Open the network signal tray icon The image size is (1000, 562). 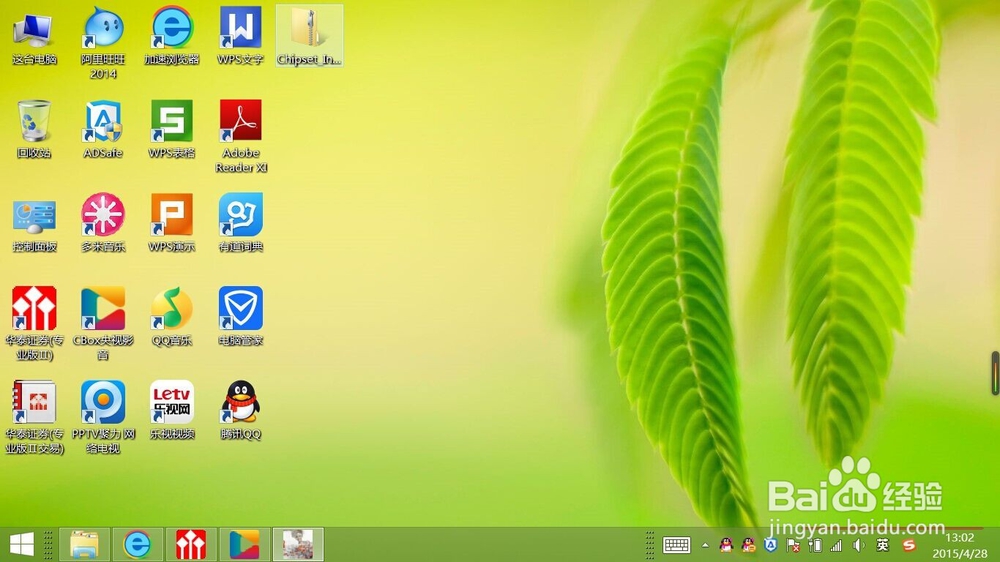coord(836,545)
